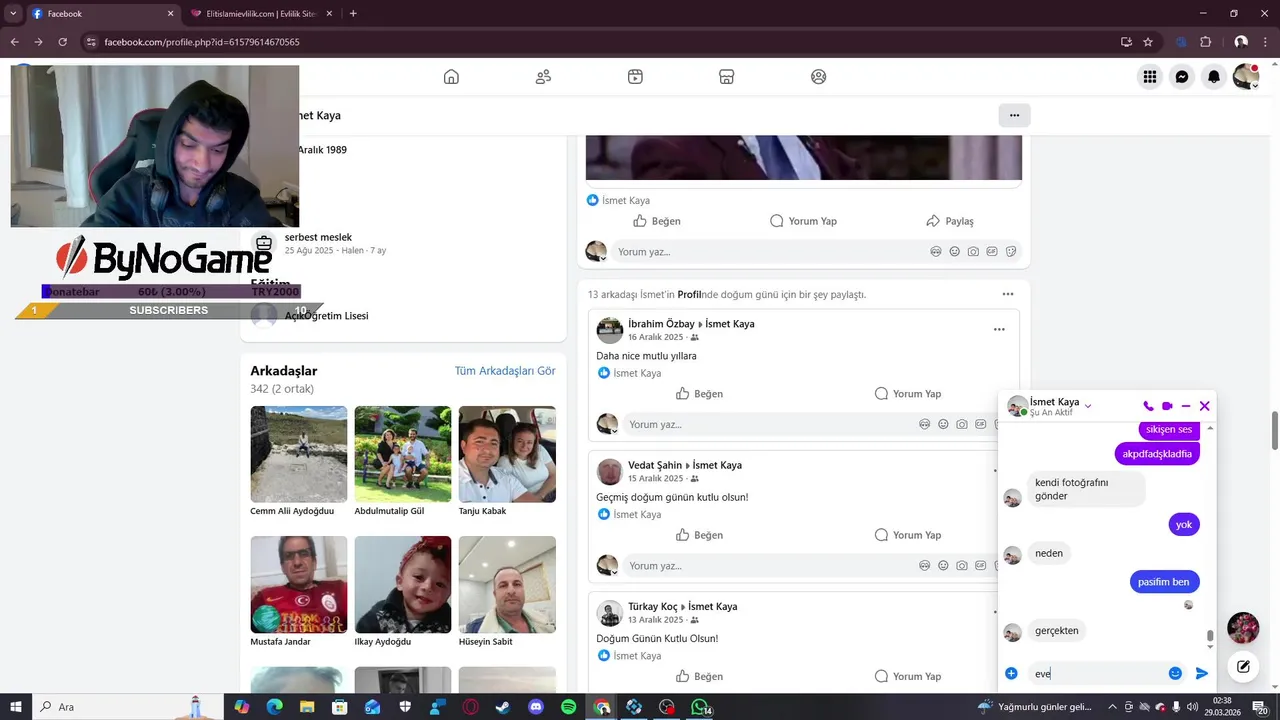Open Abdulmutalip Gül friend photo

(403, 454)
